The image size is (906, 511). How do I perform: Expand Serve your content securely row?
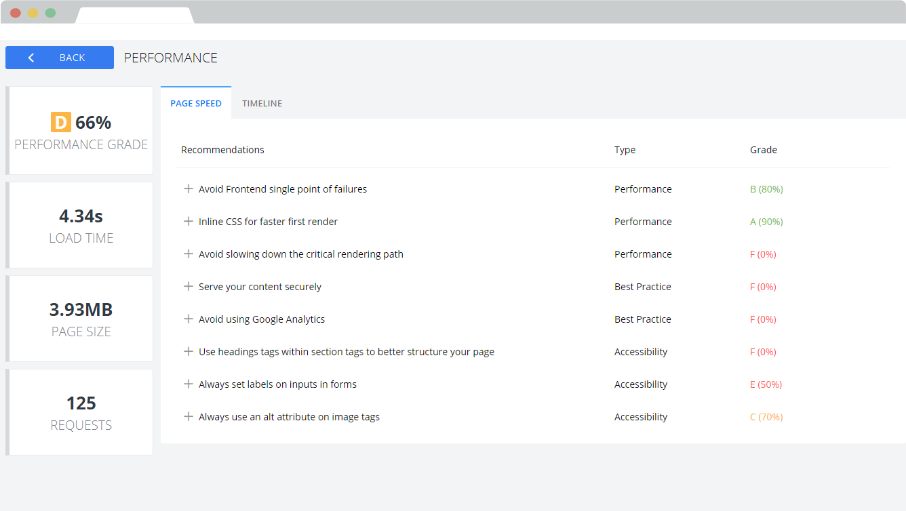(x=188, y=286)
